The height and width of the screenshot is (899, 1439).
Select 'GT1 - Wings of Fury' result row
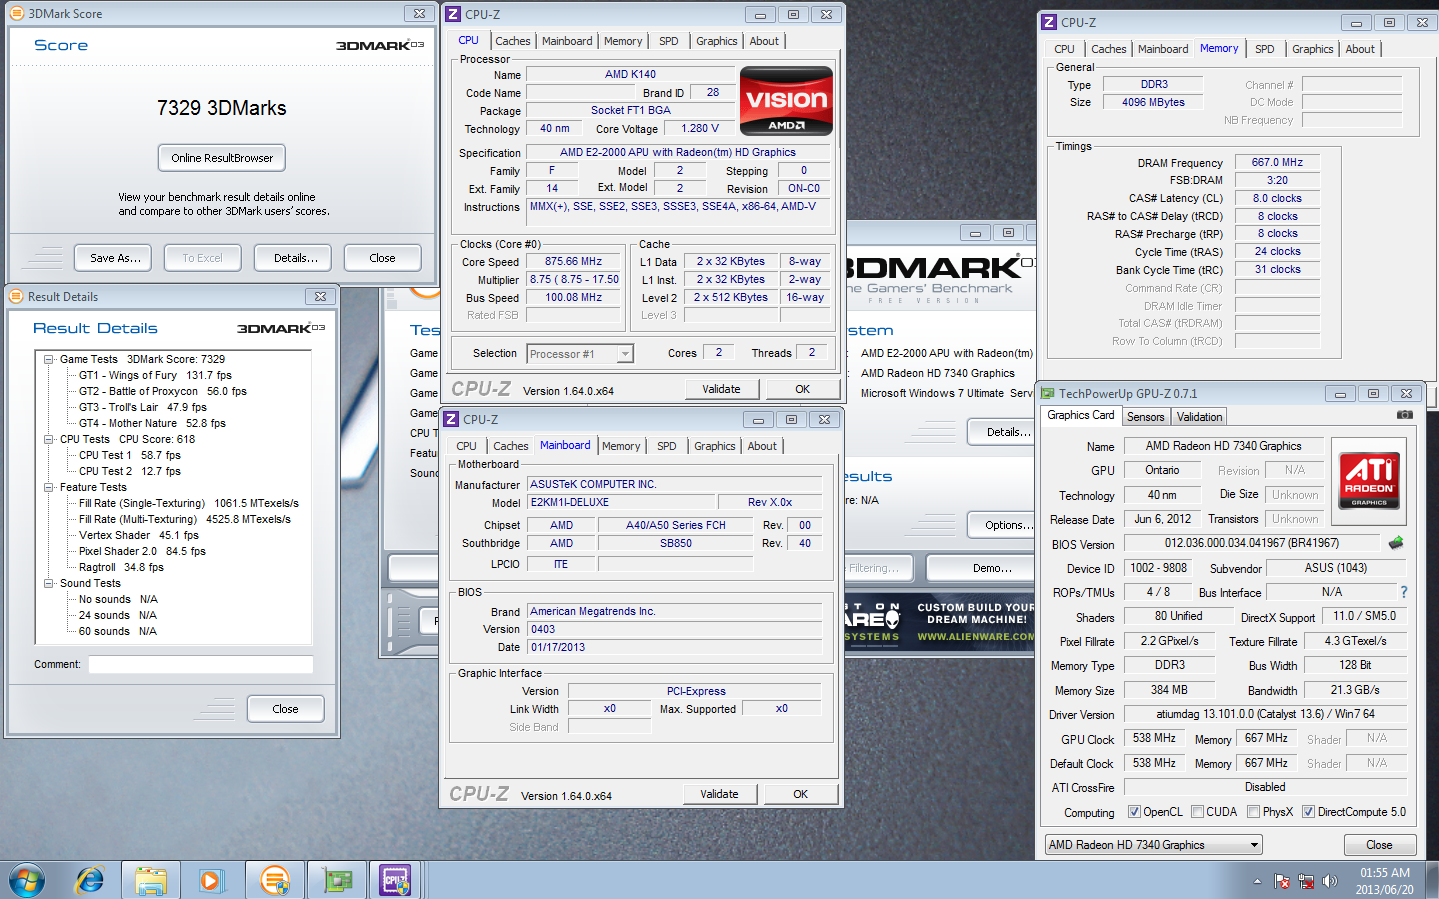[x=155, y=375]
